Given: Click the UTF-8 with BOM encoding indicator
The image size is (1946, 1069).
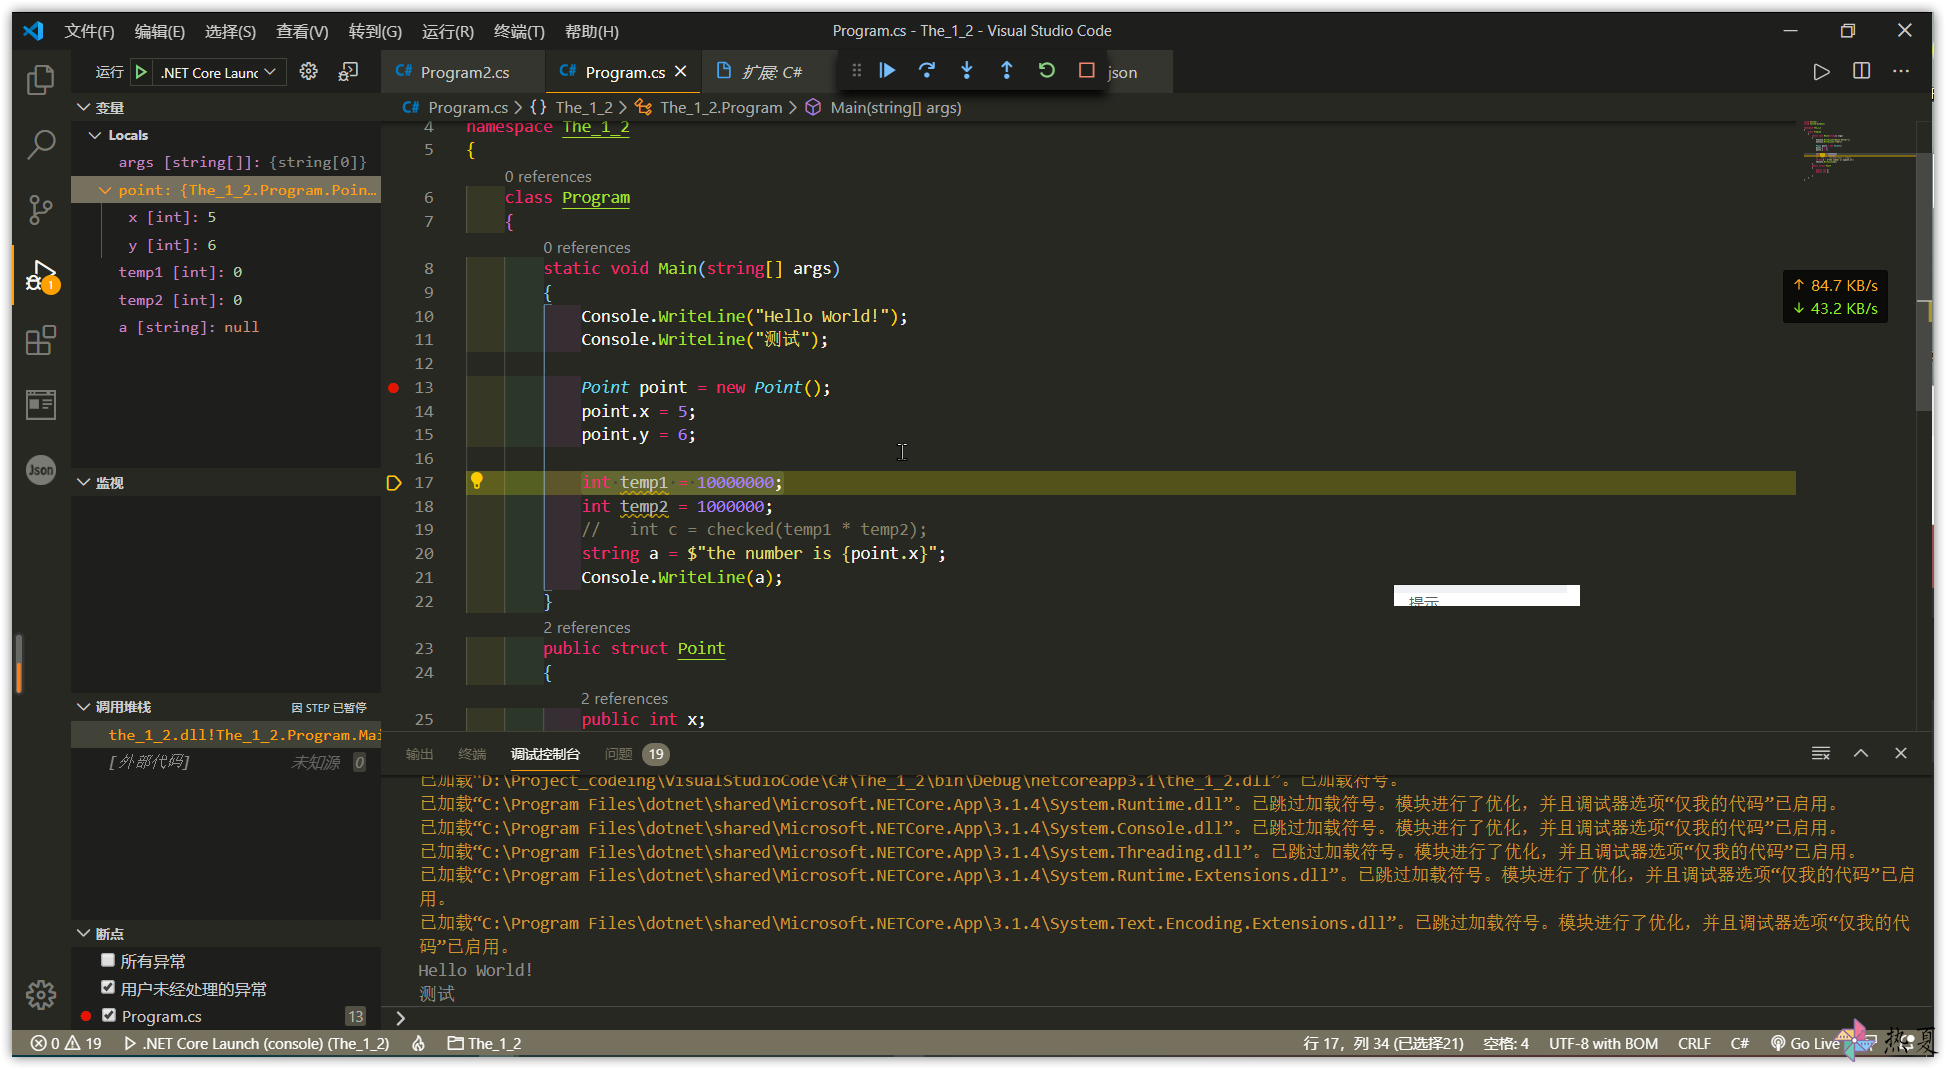Looking at the screenshot, I should [x=1602, y=1043].
